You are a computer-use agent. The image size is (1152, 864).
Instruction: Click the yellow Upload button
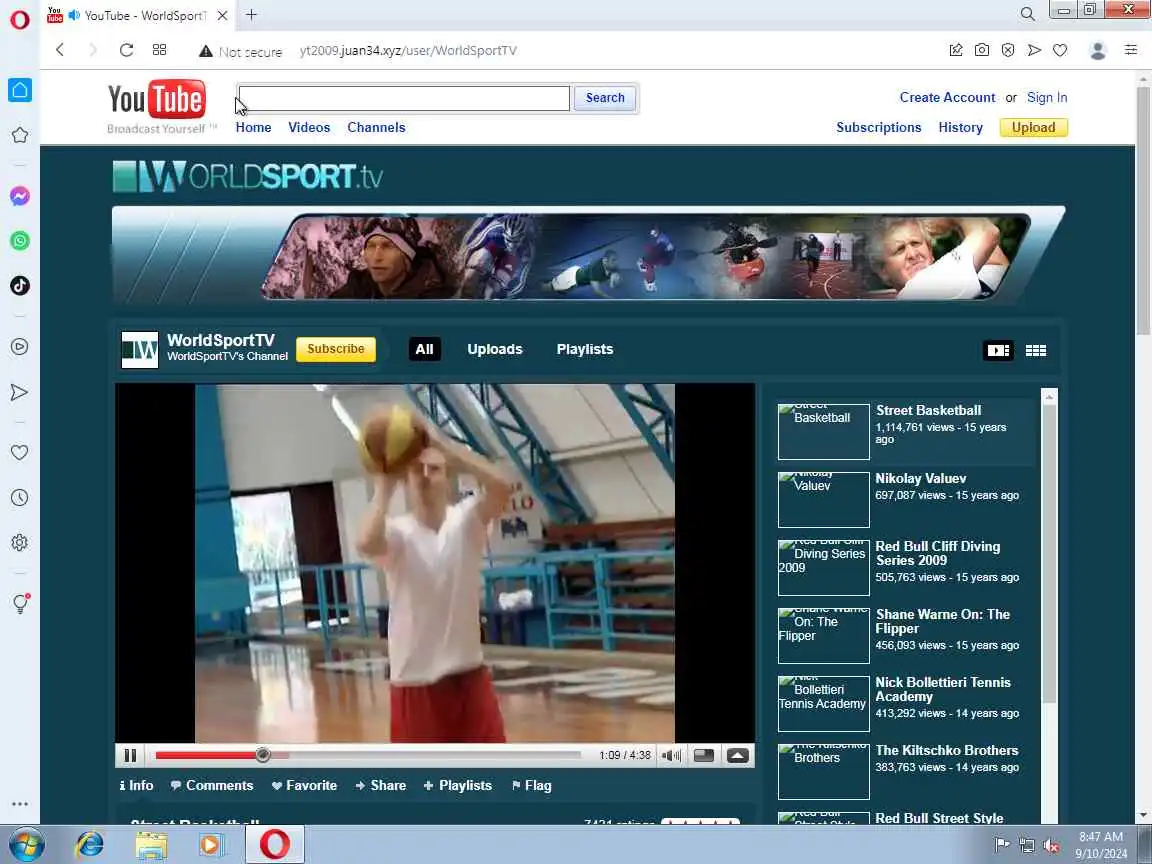[x=1033, y=127]
